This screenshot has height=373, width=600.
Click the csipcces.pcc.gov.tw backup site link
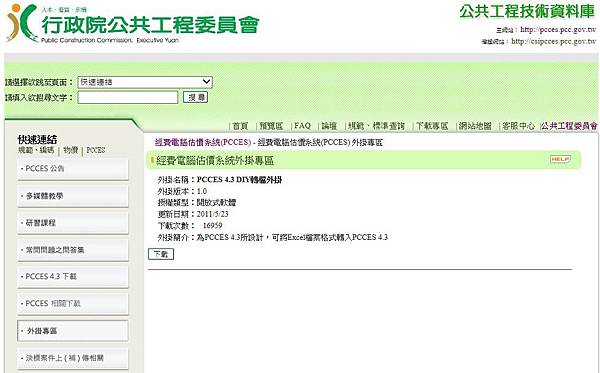(x=554, y=41)
